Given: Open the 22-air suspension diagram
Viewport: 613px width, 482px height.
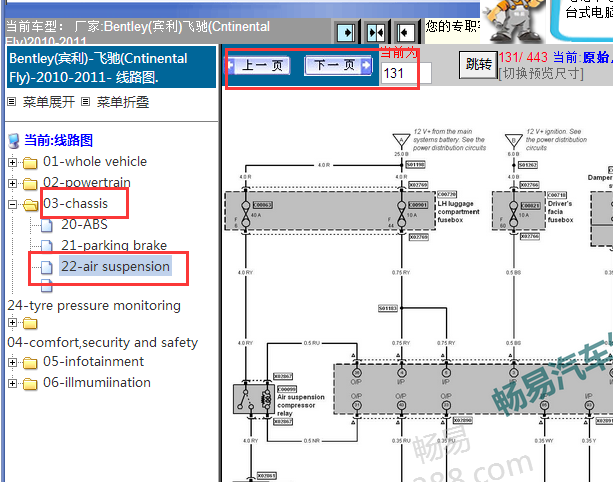Looking at the screenshot, I should coord(115,267).
